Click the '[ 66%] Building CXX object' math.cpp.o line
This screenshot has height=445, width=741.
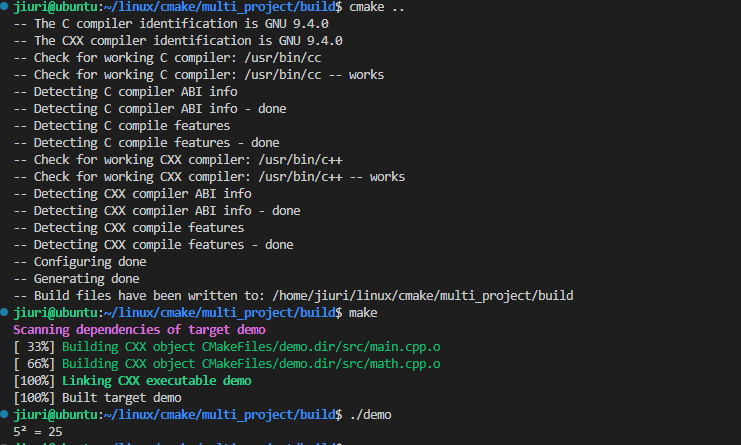pos(227,364)
